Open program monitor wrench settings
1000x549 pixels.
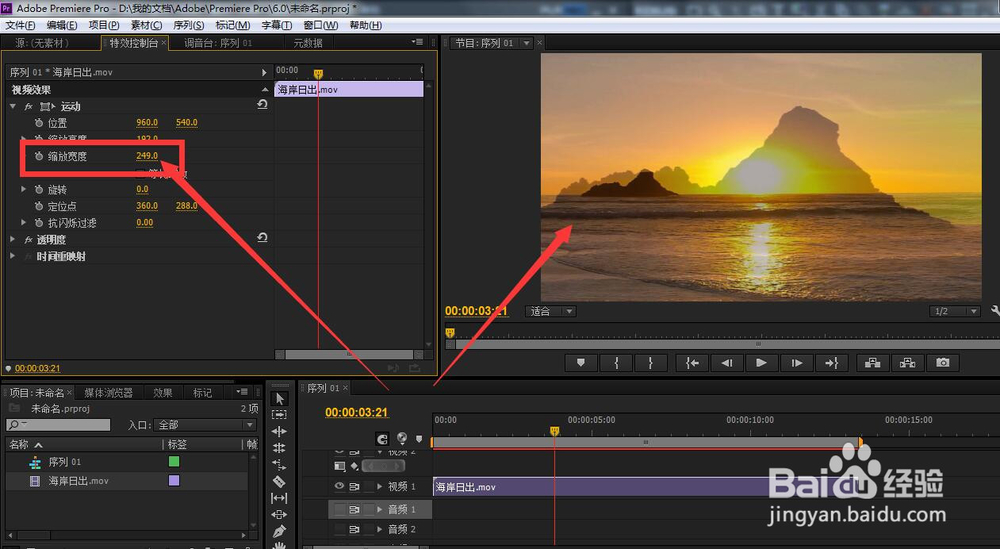pos(995,311)
